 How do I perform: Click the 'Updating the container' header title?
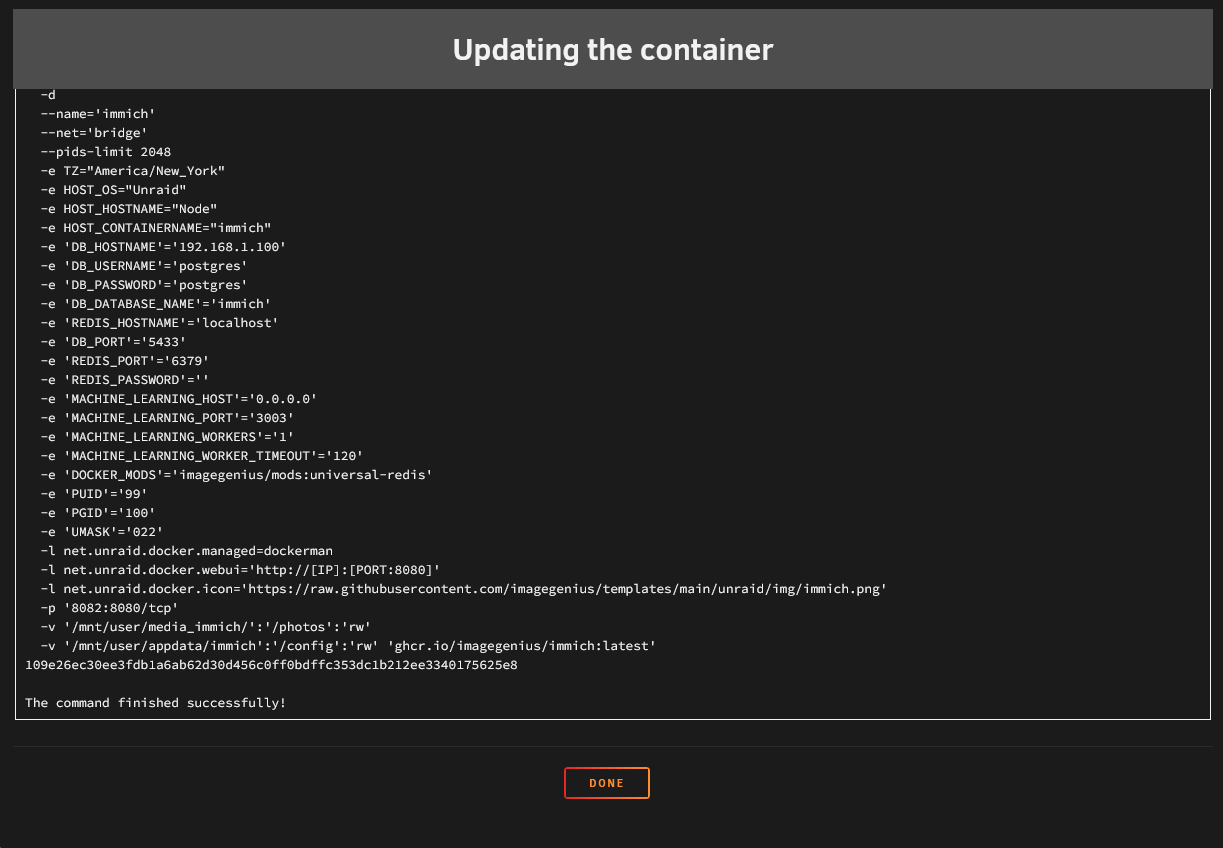point(612,50)
